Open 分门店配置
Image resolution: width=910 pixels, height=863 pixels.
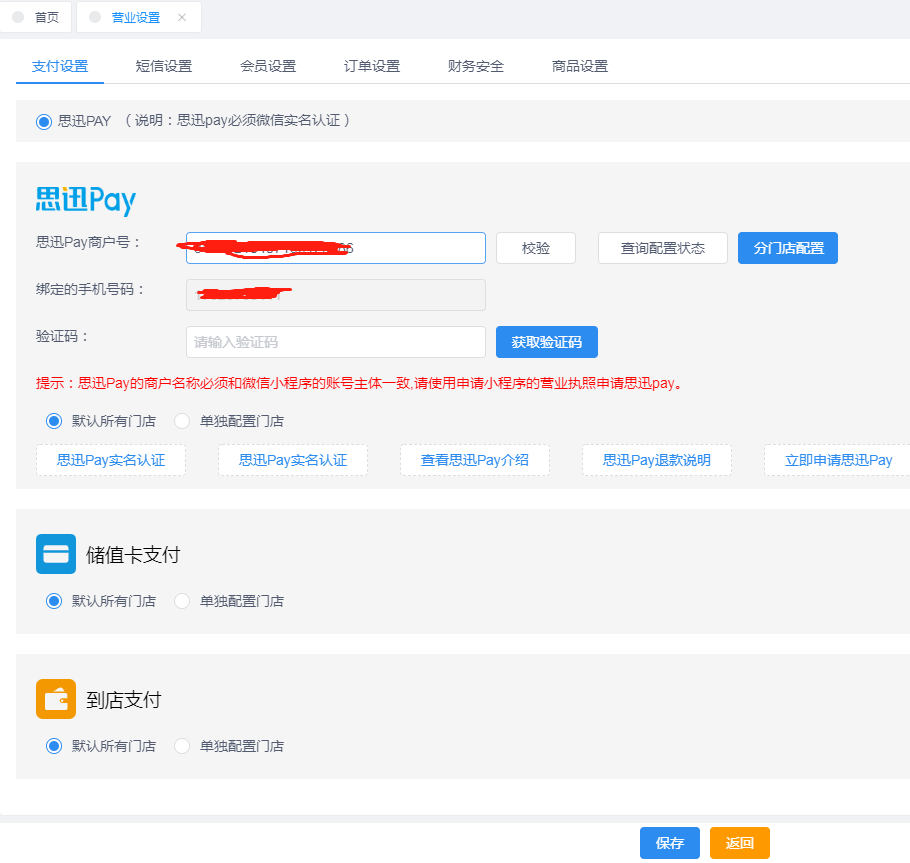click(x=788, y=248)
